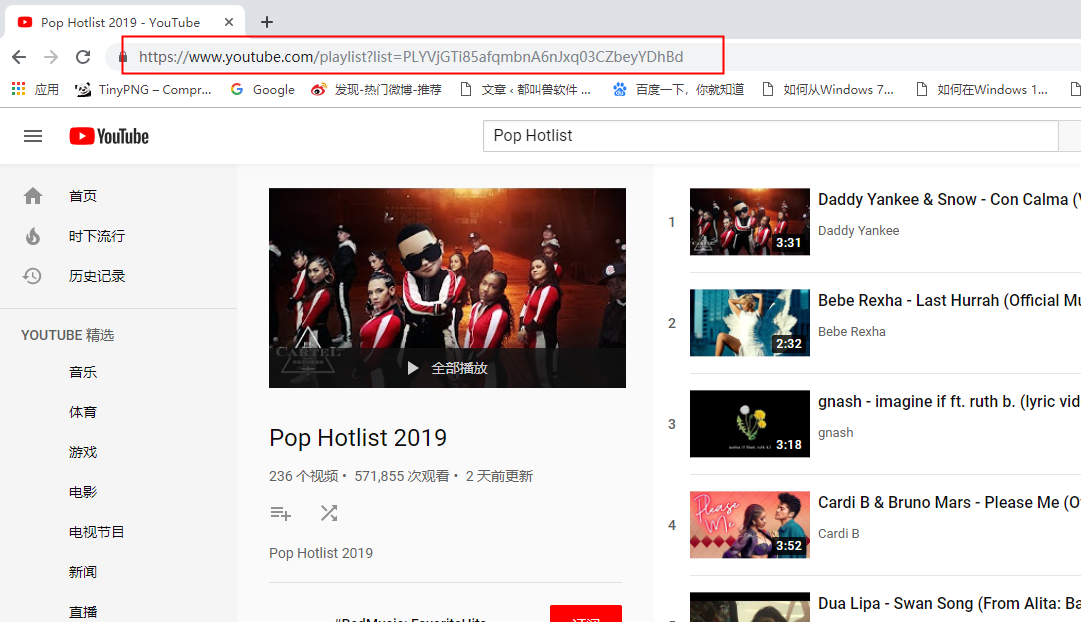Screen dimensions: 1081x622
Task: Open the TinyPNG bookmark
Action: pos(143,90)
